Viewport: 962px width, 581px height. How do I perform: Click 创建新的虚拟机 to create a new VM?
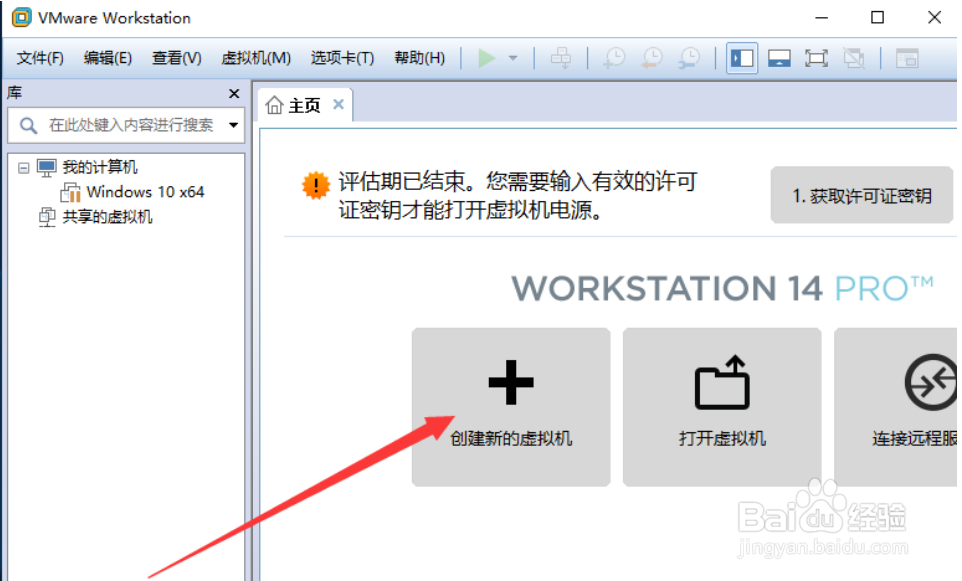tap(510, 406)
